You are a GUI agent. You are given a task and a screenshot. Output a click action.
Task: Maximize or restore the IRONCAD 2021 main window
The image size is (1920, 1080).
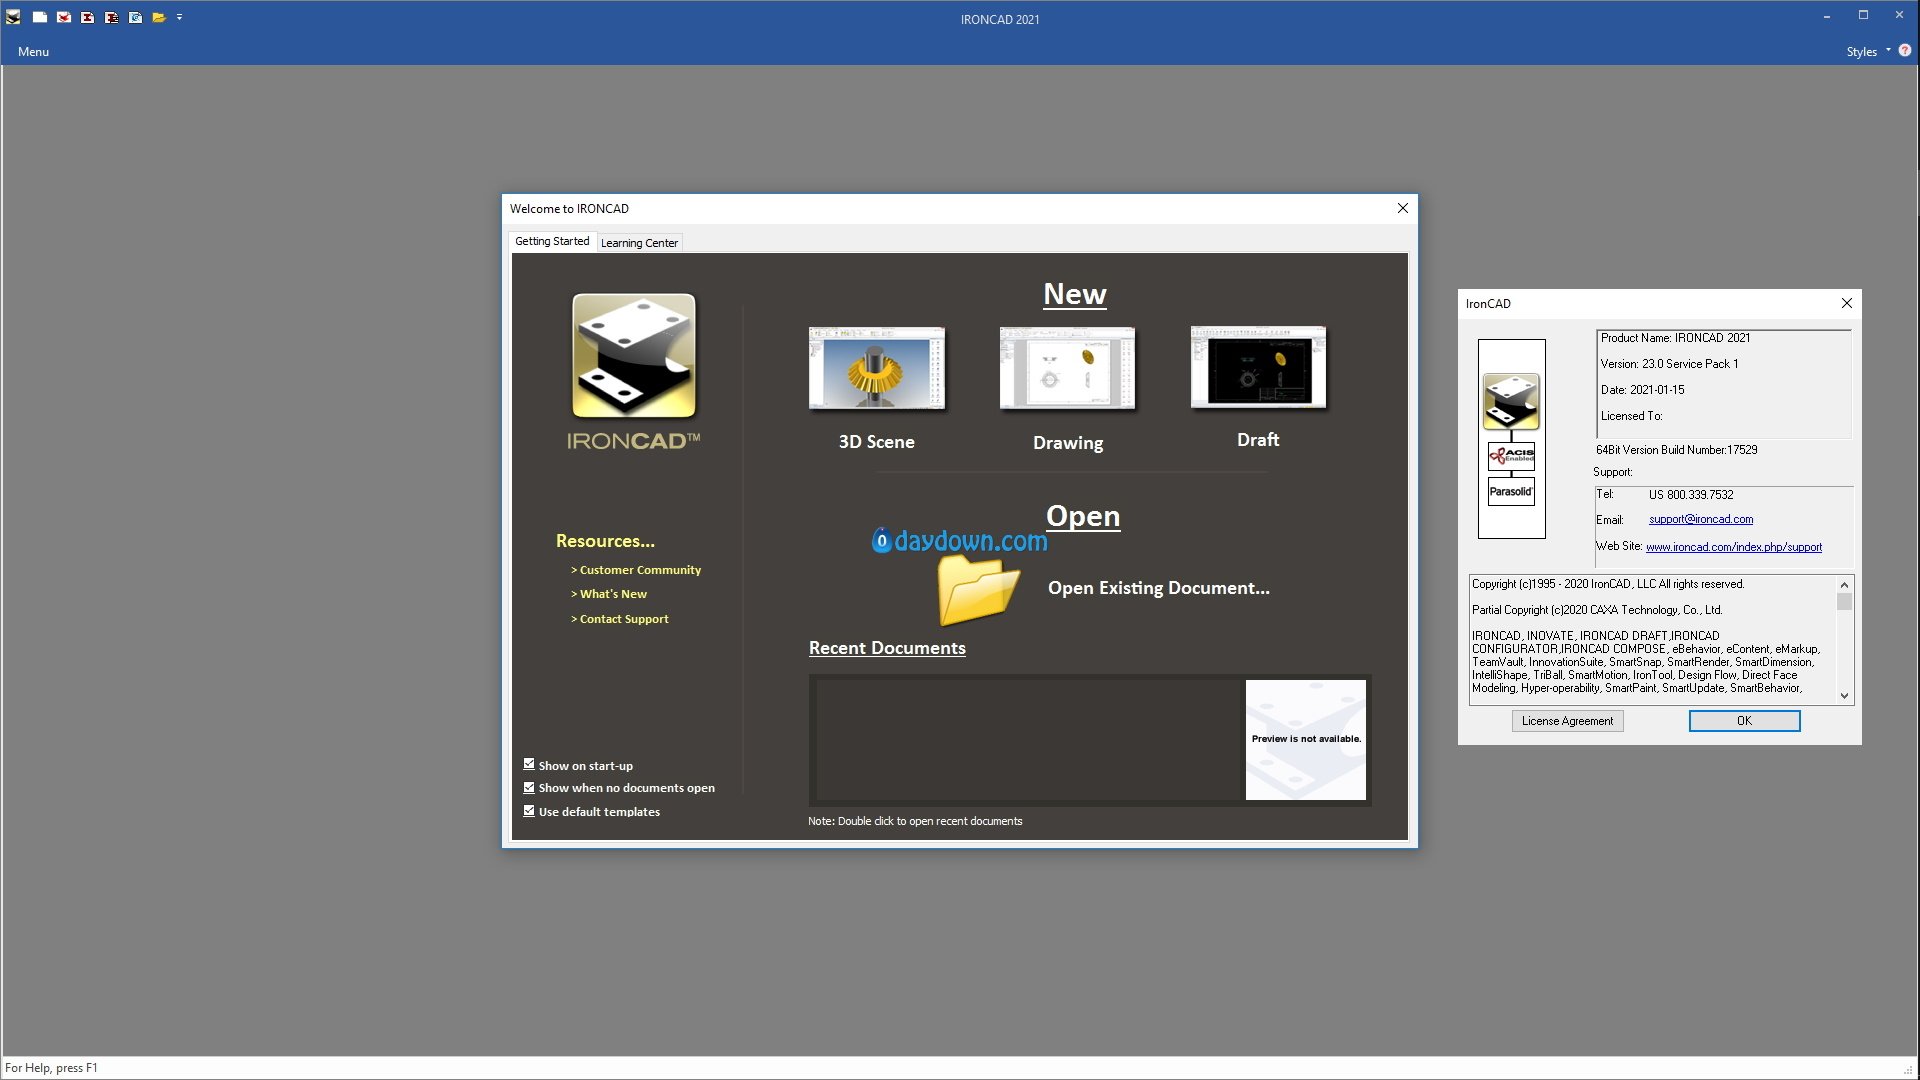pyautogui.click(x=1863, y=16)
